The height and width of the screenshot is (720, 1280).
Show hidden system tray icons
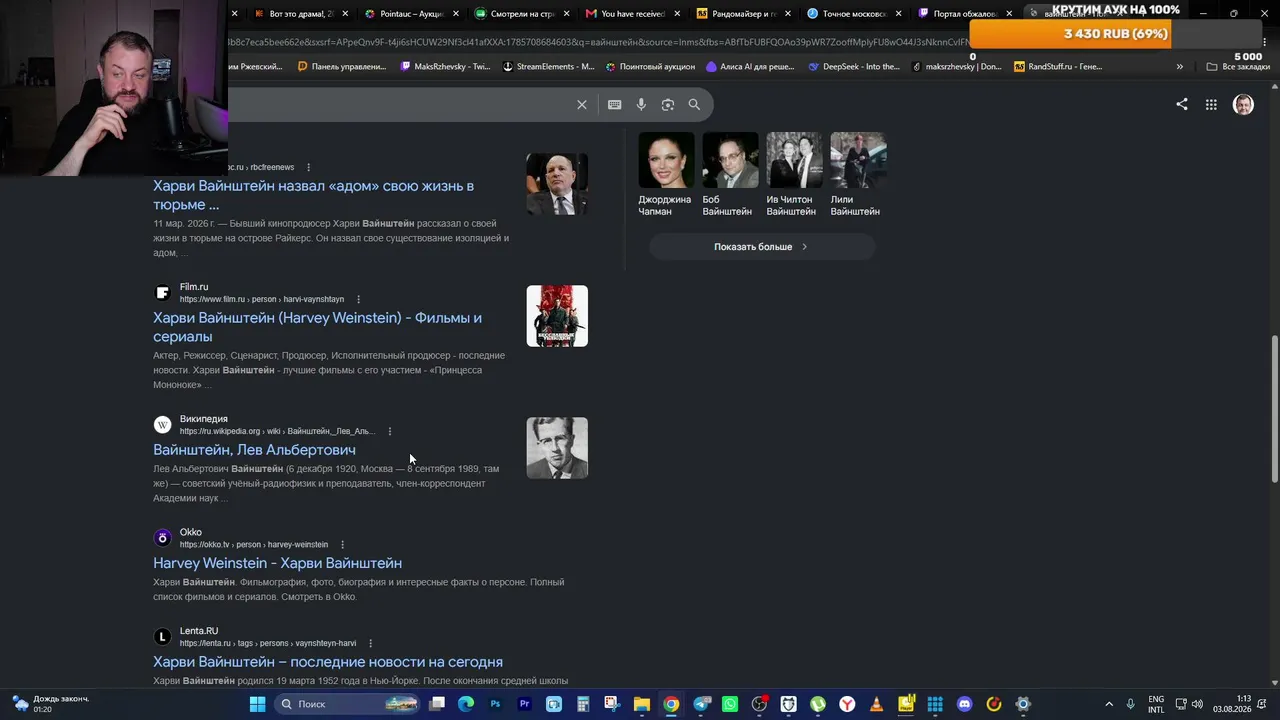[x=1109, y=704]
